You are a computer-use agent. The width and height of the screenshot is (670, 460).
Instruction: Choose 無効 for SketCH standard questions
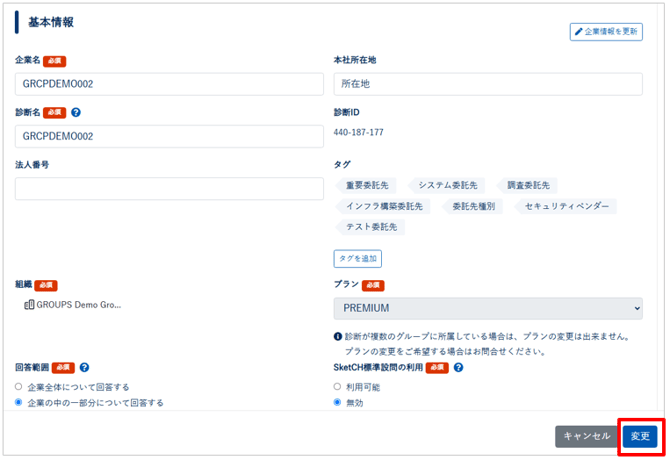coord(337,402)
